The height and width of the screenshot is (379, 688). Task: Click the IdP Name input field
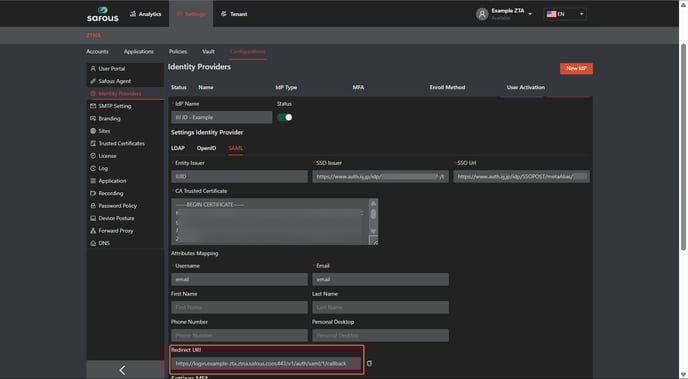pos(222,117)
